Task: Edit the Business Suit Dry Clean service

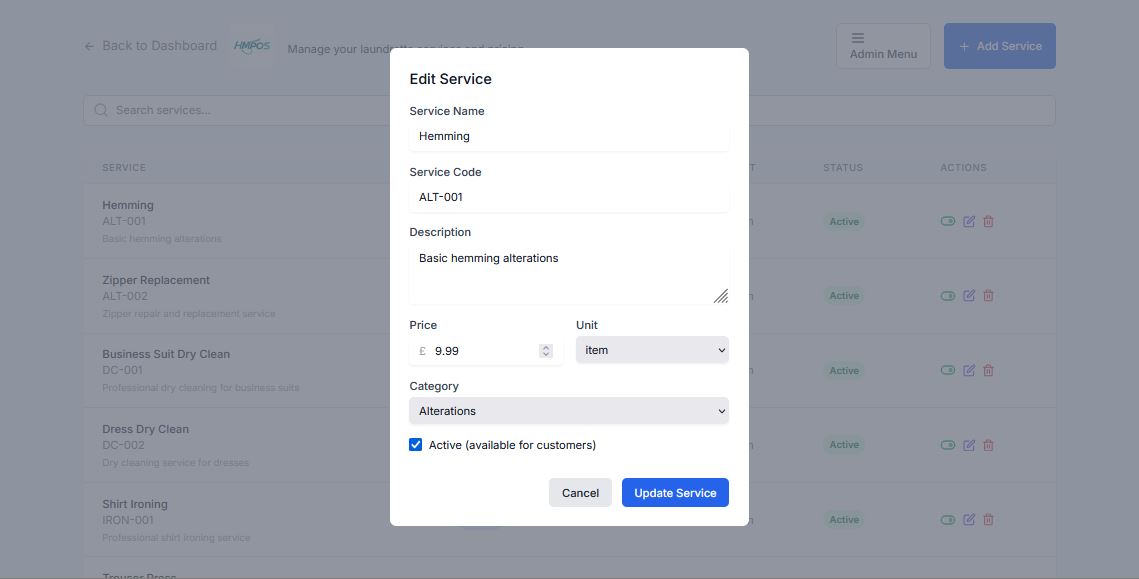Action: click(969, 370)
